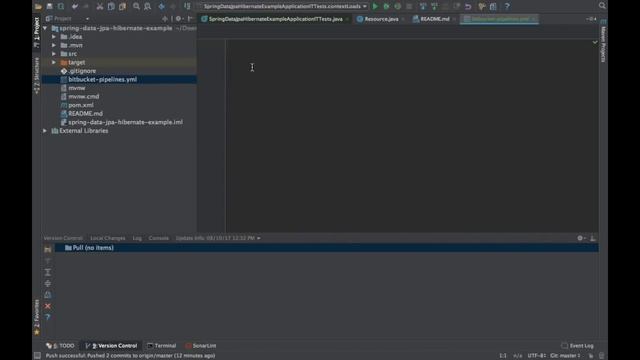Click red X icon in Version Control panel
The height and width of the screenshot is (360, 640).
(48, 306)
